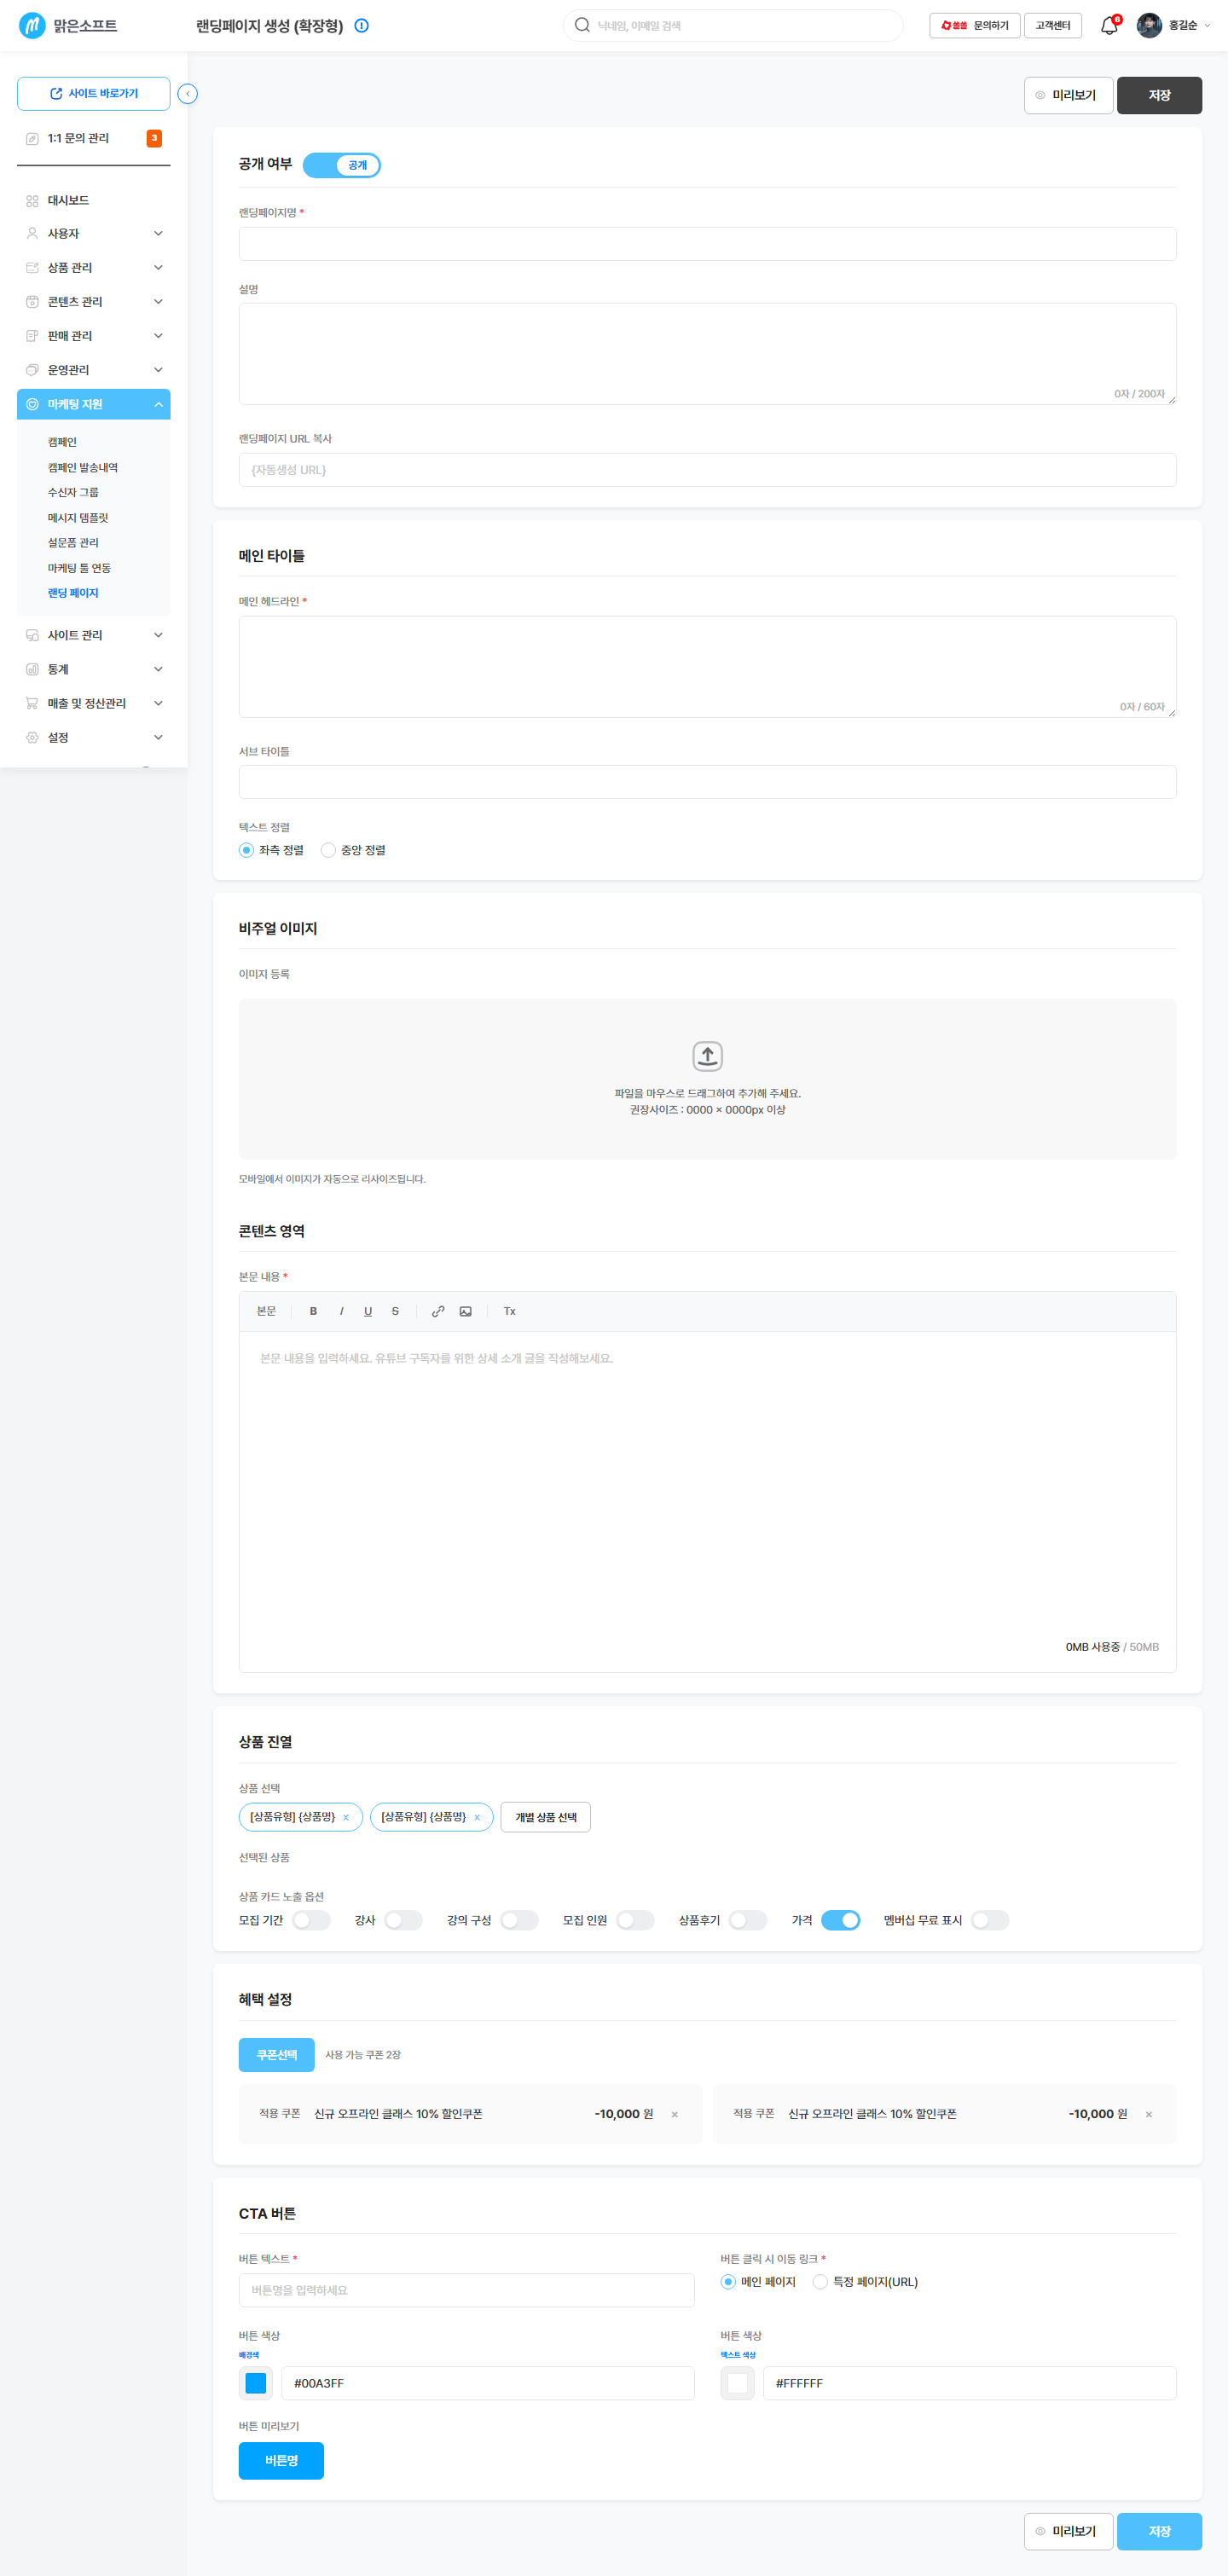Toggle strikethrough in the editor toolbar
The image size is (1228, 2576).
(x=395, y=1311)
